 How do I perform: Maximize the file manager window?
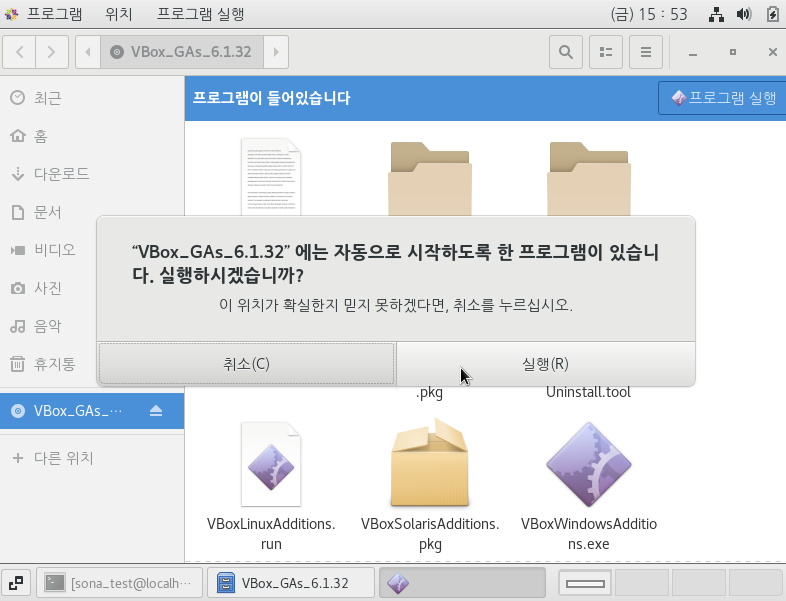pos(733,52)
